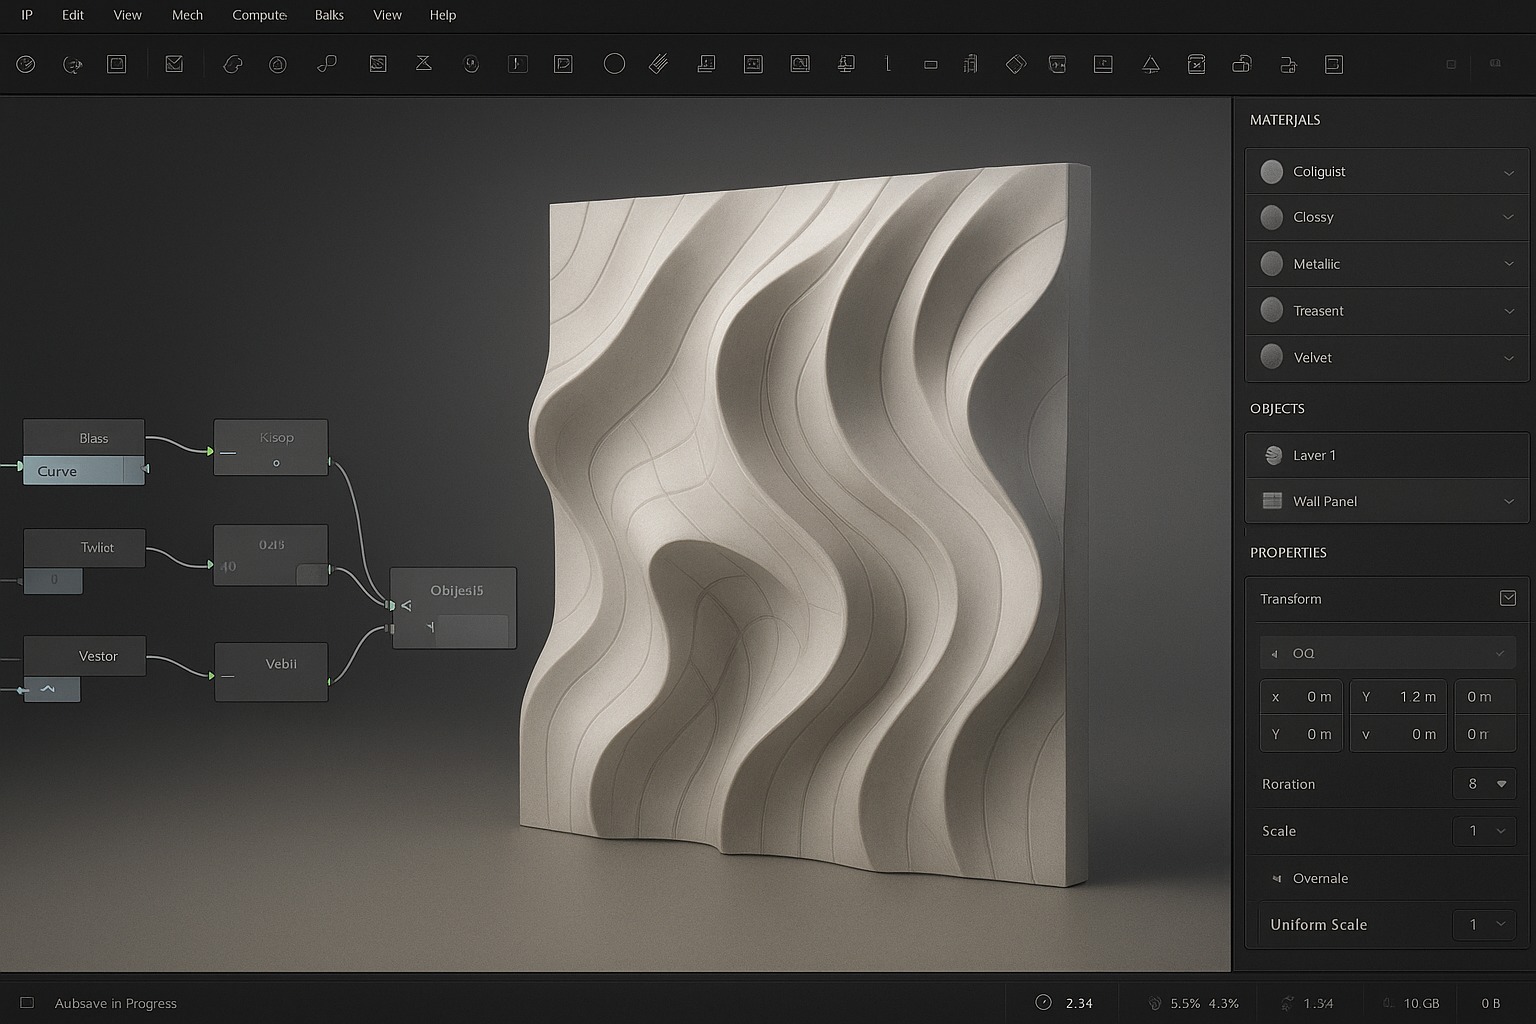Image resolution: width=1536 pixels, height=1024 pixels.
Task: Click the diagonal stripes toolbar icon
Action: coord(658,64)
